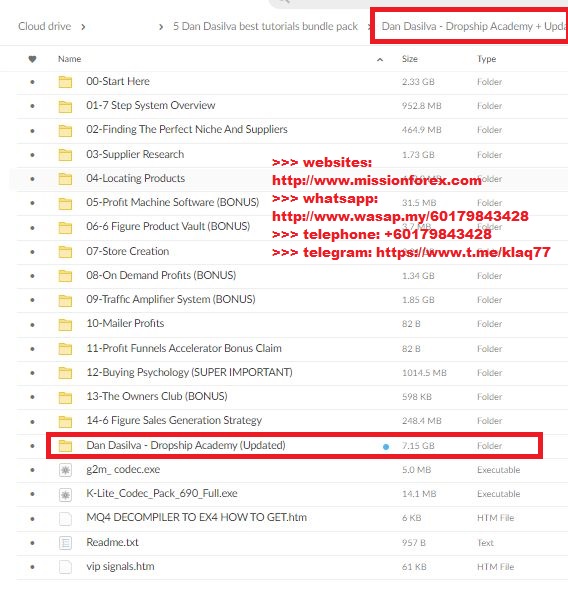Select the vip signals.htm file name
568x592 pixels.
click(120, 567)
